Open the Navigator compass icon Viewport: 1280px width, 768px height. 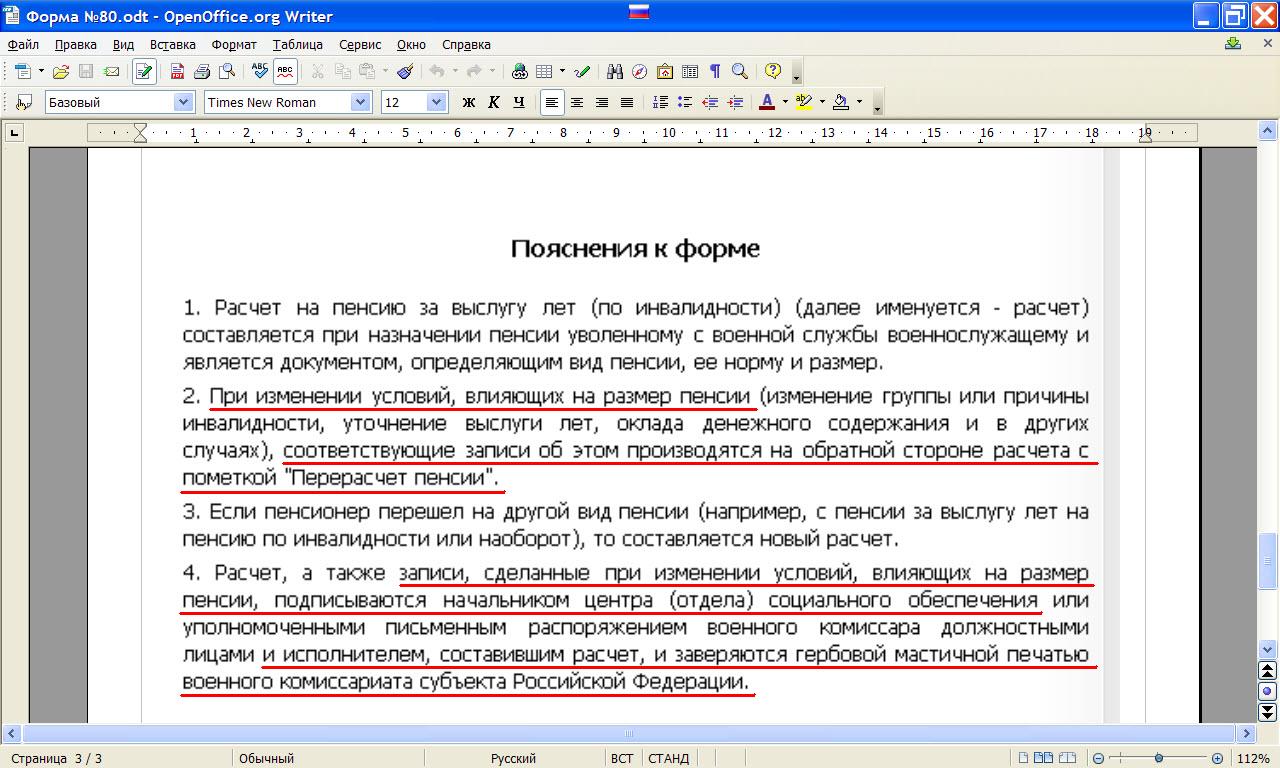click(639, 71)
